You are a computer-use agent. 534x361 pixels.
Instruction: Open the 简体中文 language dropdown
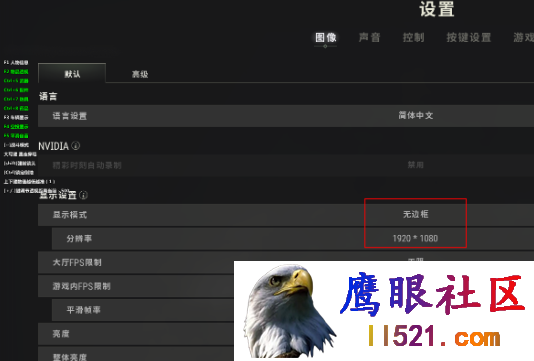[415, 115]
